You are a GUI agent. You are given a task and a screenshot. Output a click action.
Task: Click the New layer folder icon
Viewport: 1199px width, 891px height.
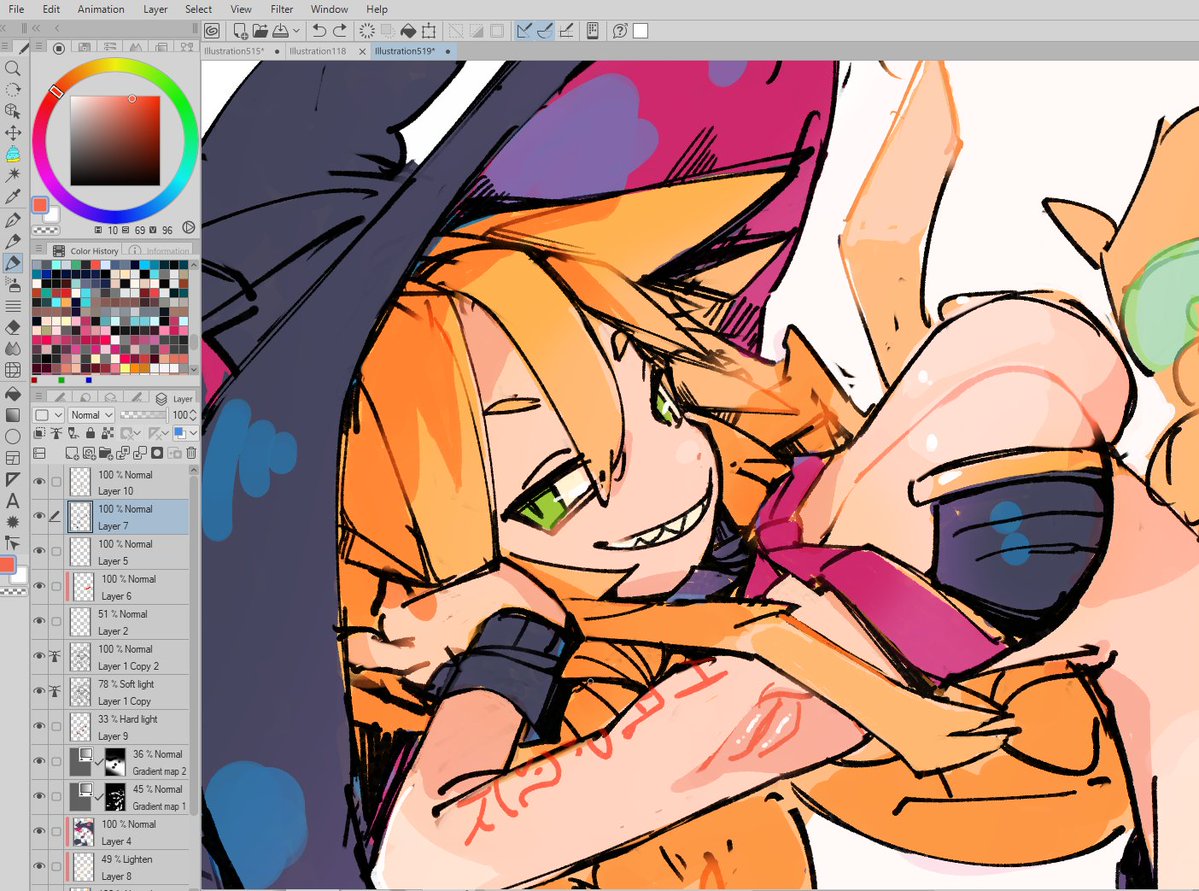106,453
